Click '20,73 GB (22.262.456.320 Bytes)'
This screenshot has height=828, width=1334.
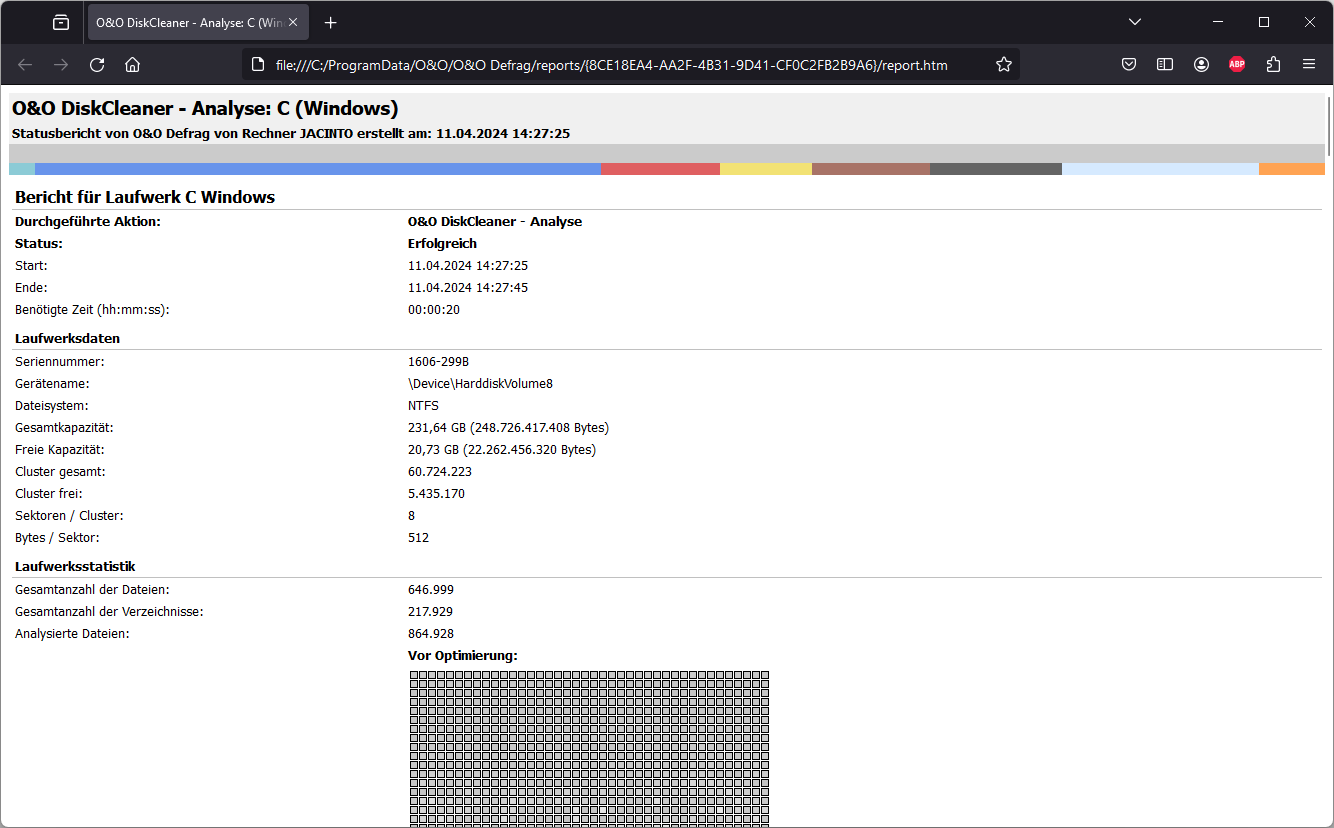click(502, 449)
